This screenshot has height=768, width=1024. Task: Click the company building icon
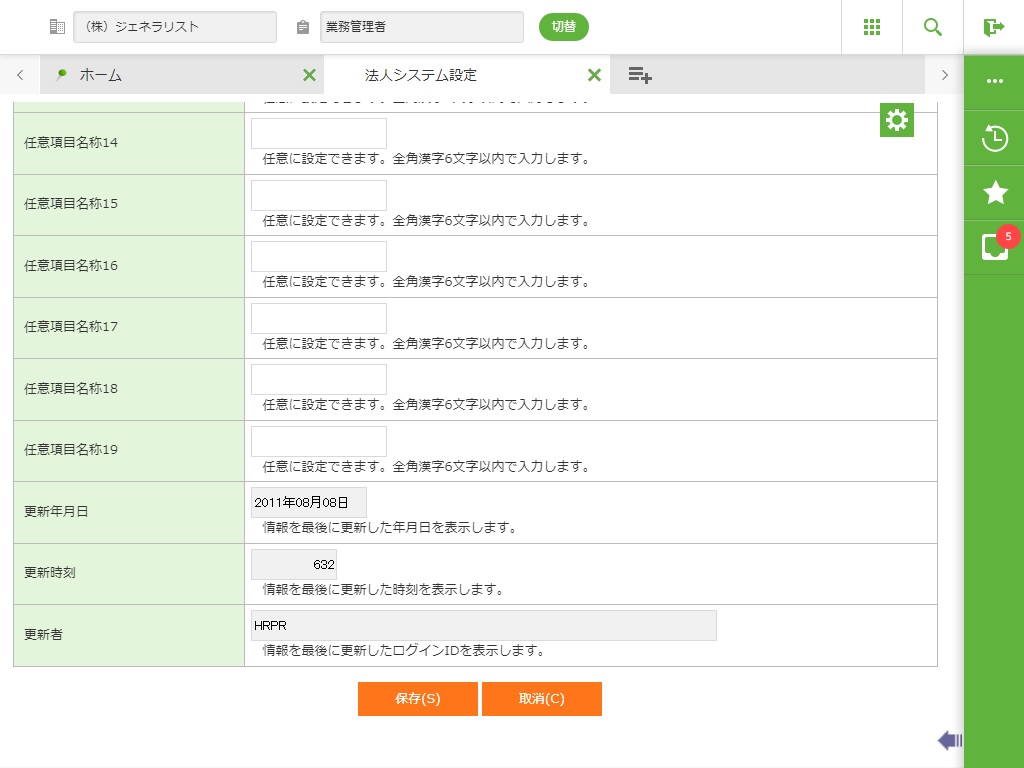click(x=57, y=27)
